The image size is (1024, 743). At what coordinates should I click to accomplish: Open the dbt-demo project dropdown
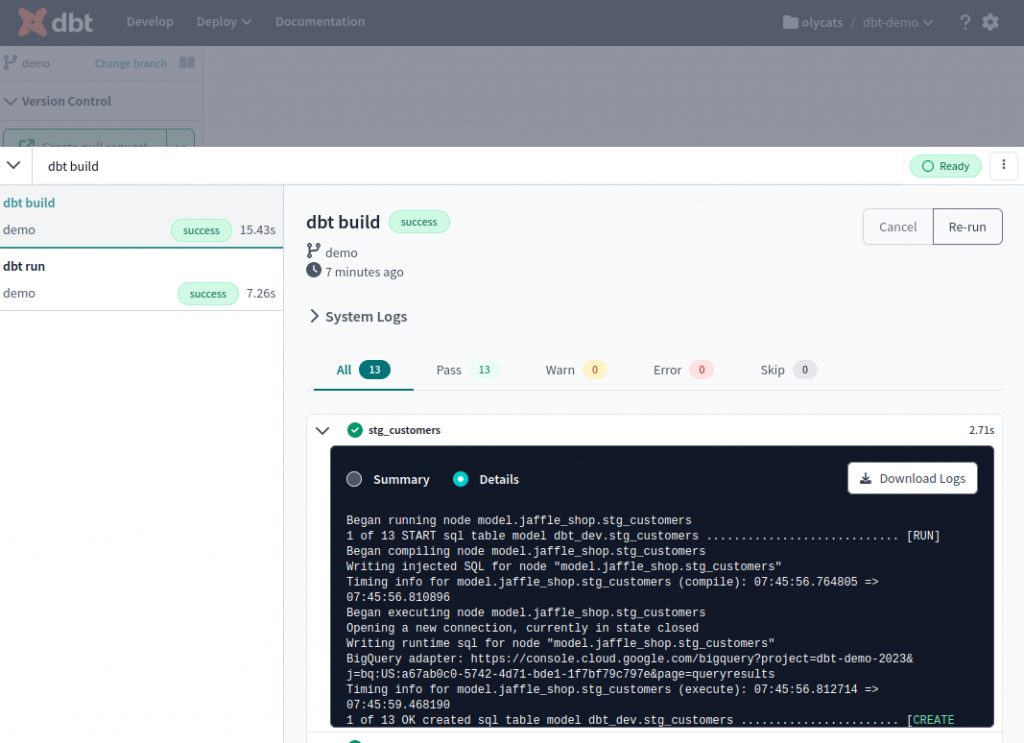pyautogui.click(x=897, y=22)
